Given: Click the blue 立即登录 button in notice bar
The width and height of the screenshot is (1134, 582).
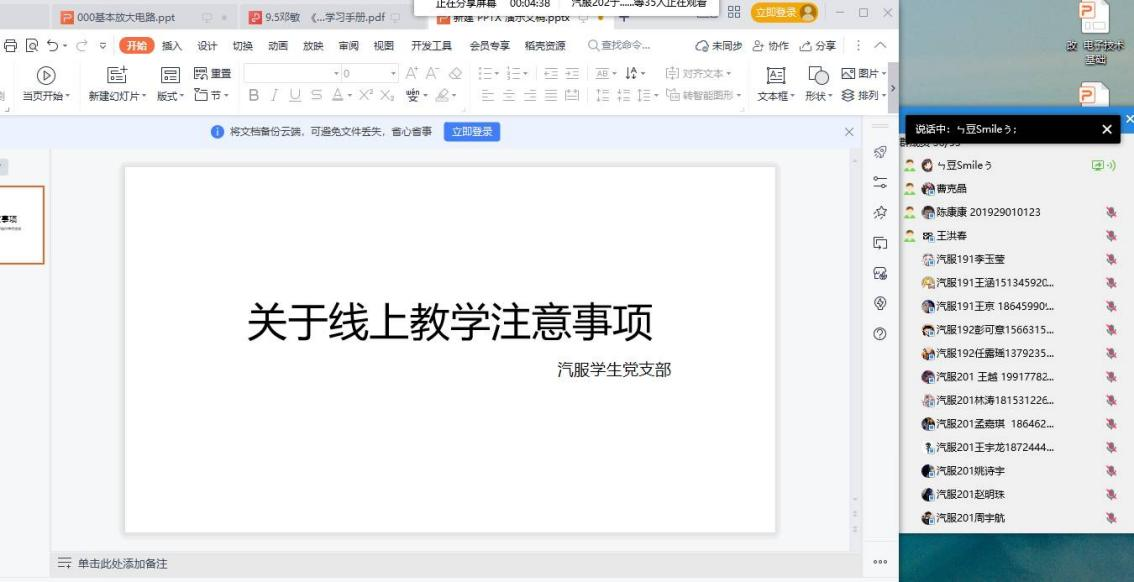Looking at the screenshot, I should (471, 132).
